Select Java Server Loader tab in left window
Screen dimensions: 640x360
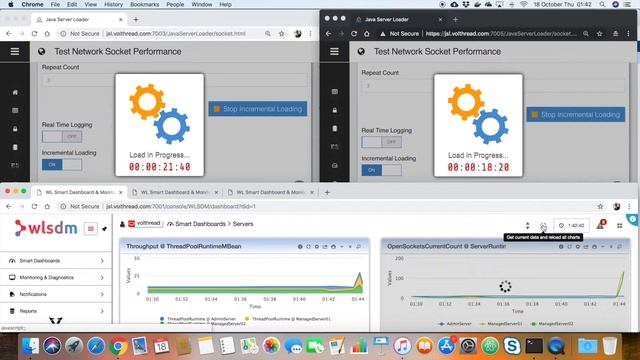(x=79, y=20)
